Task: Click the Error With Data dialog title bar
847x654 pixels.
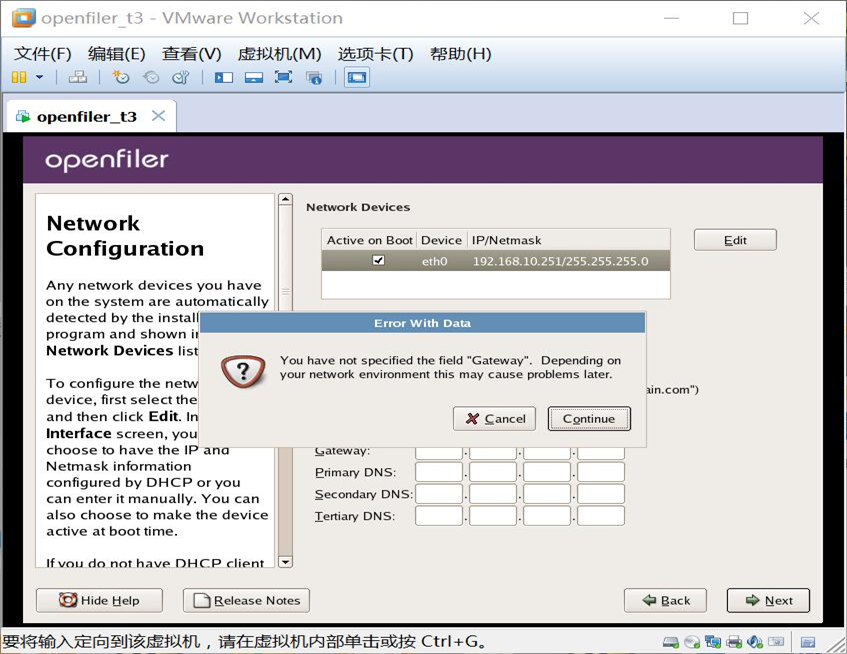Action: pyautogui.click(x=422, y=323)
